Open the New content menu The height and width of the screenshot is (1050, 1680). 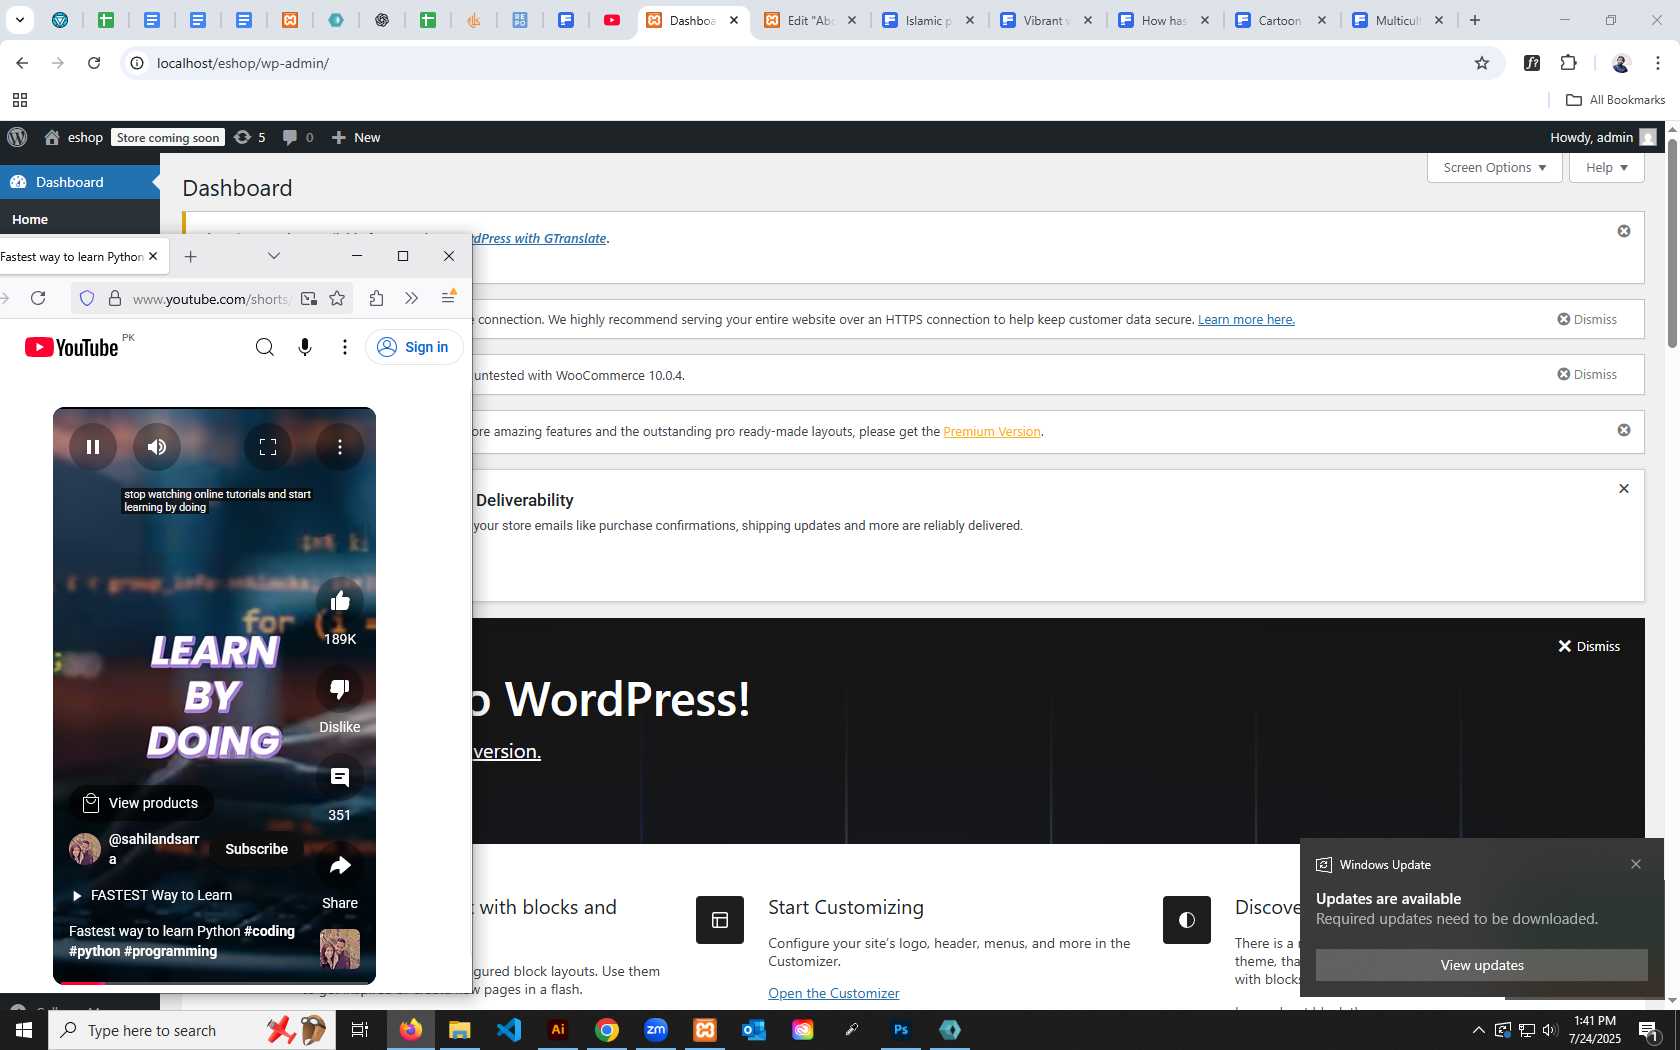click(x=356, y=137)
